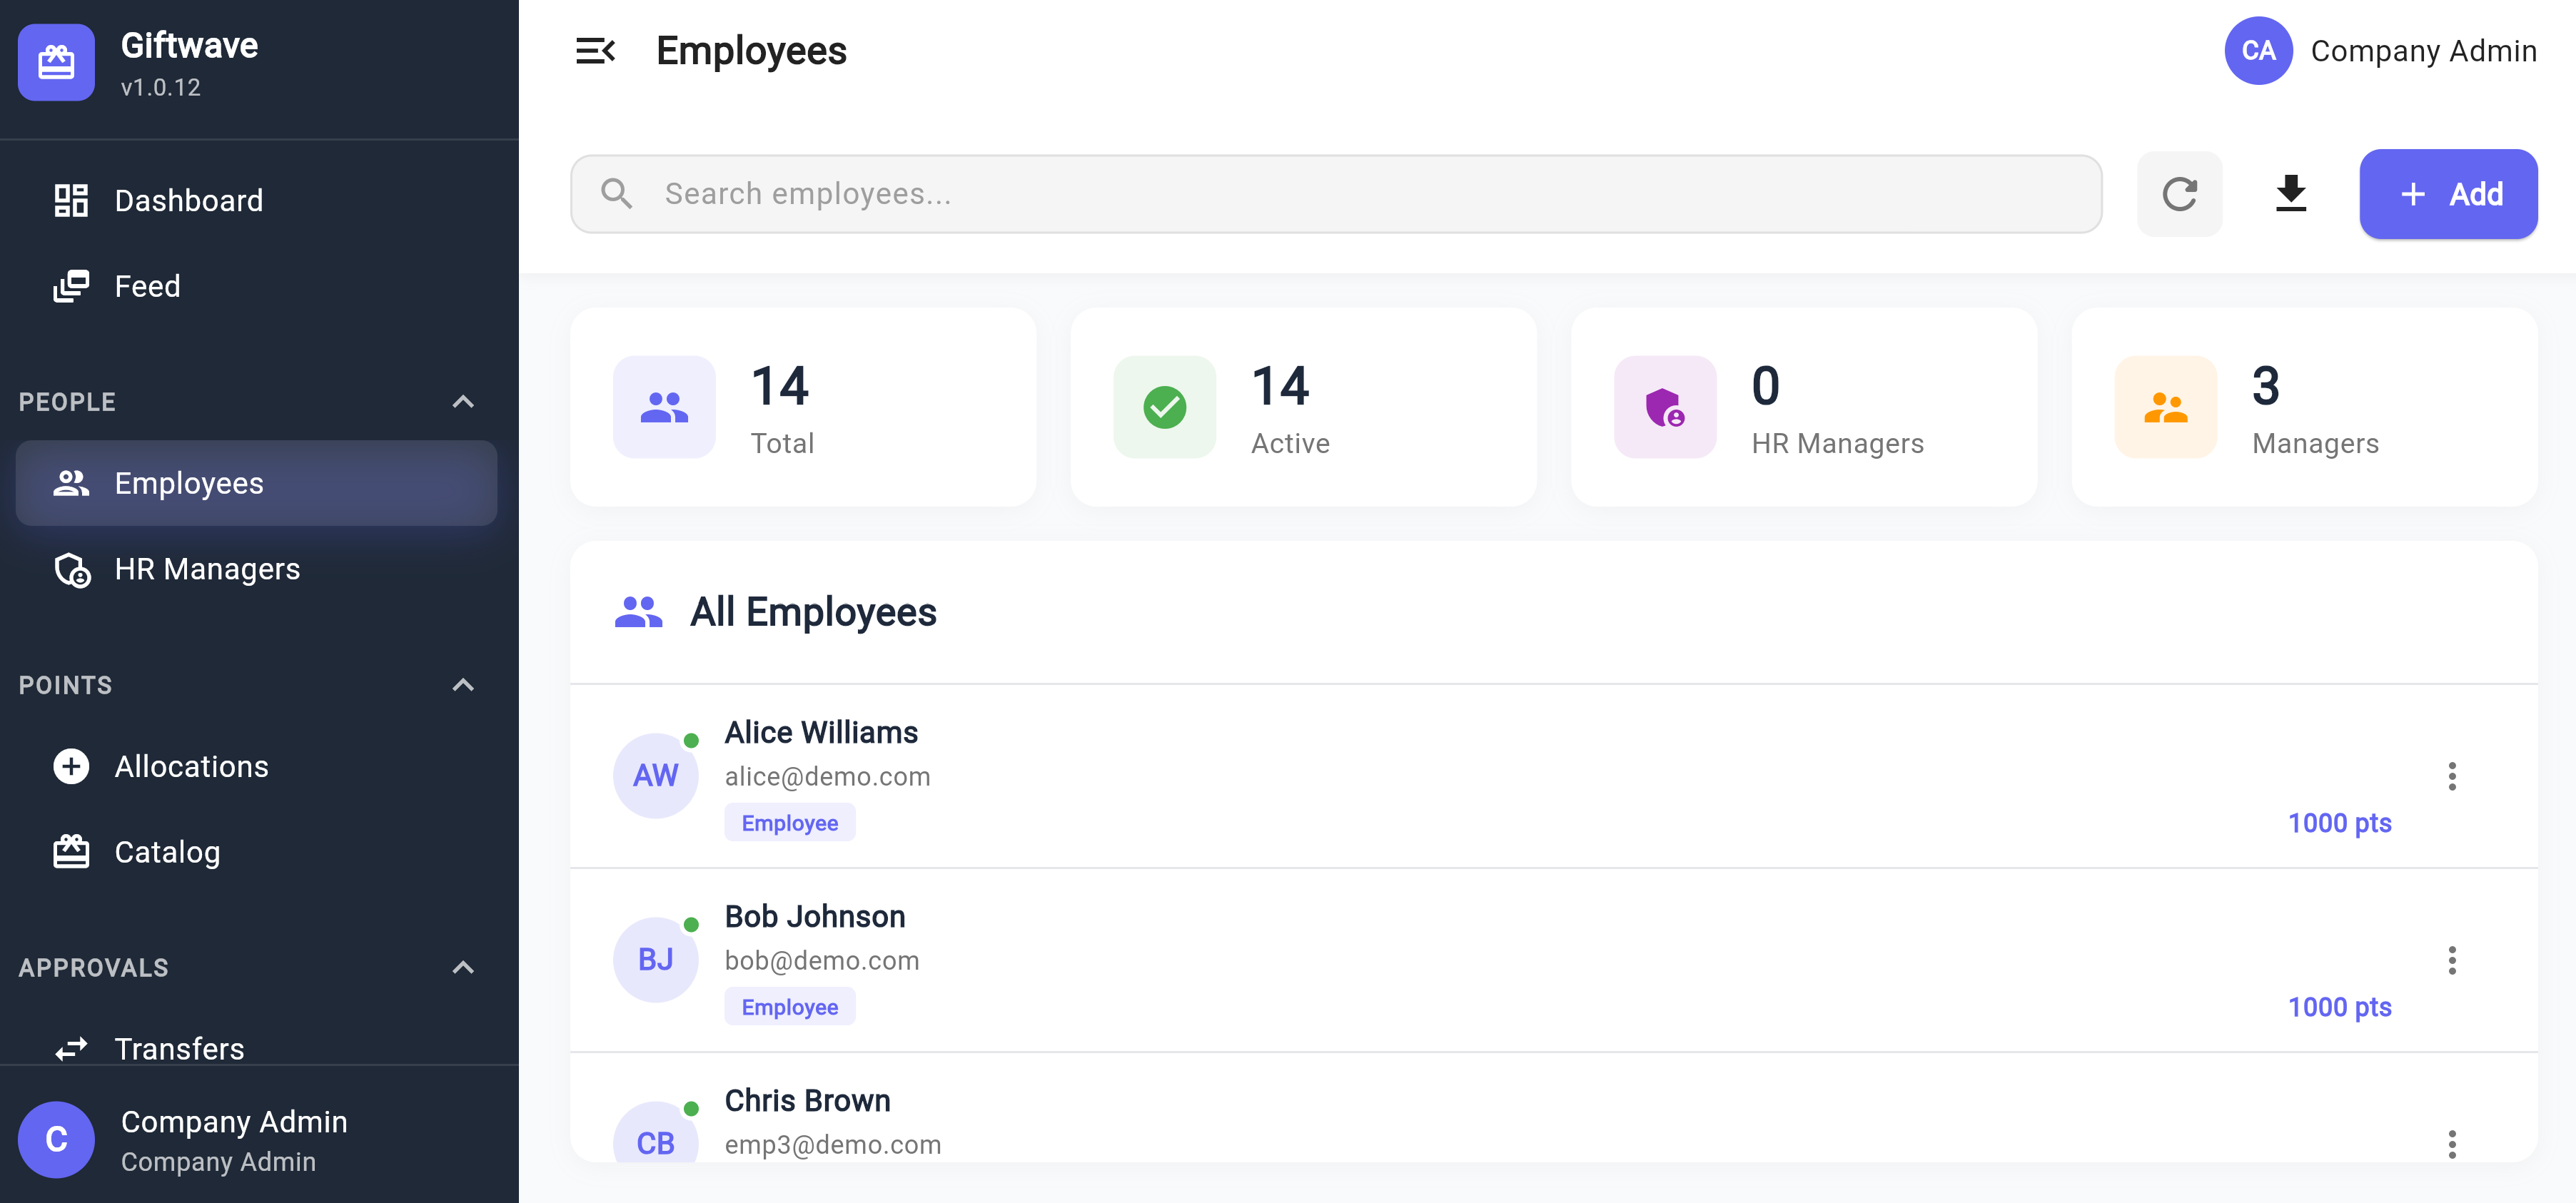Click the AW avatar for Alice Williams
Screen dimensions: 2576x1203
click(655, 776)
